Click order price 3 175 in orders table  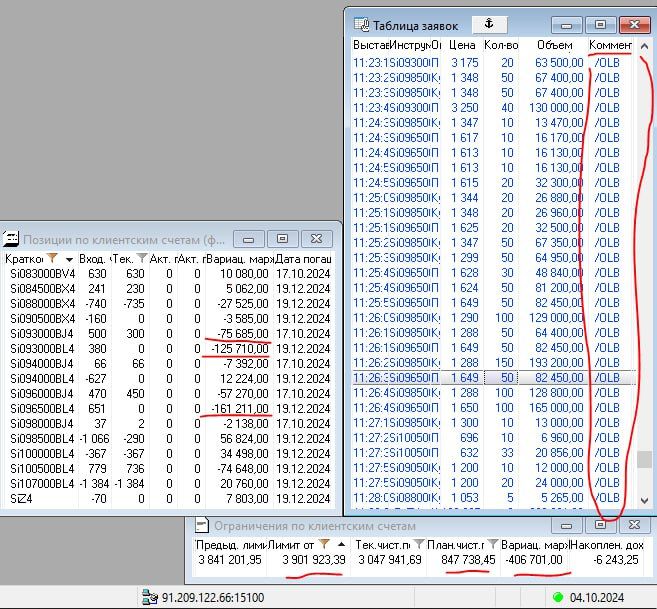tap(465, 63)
